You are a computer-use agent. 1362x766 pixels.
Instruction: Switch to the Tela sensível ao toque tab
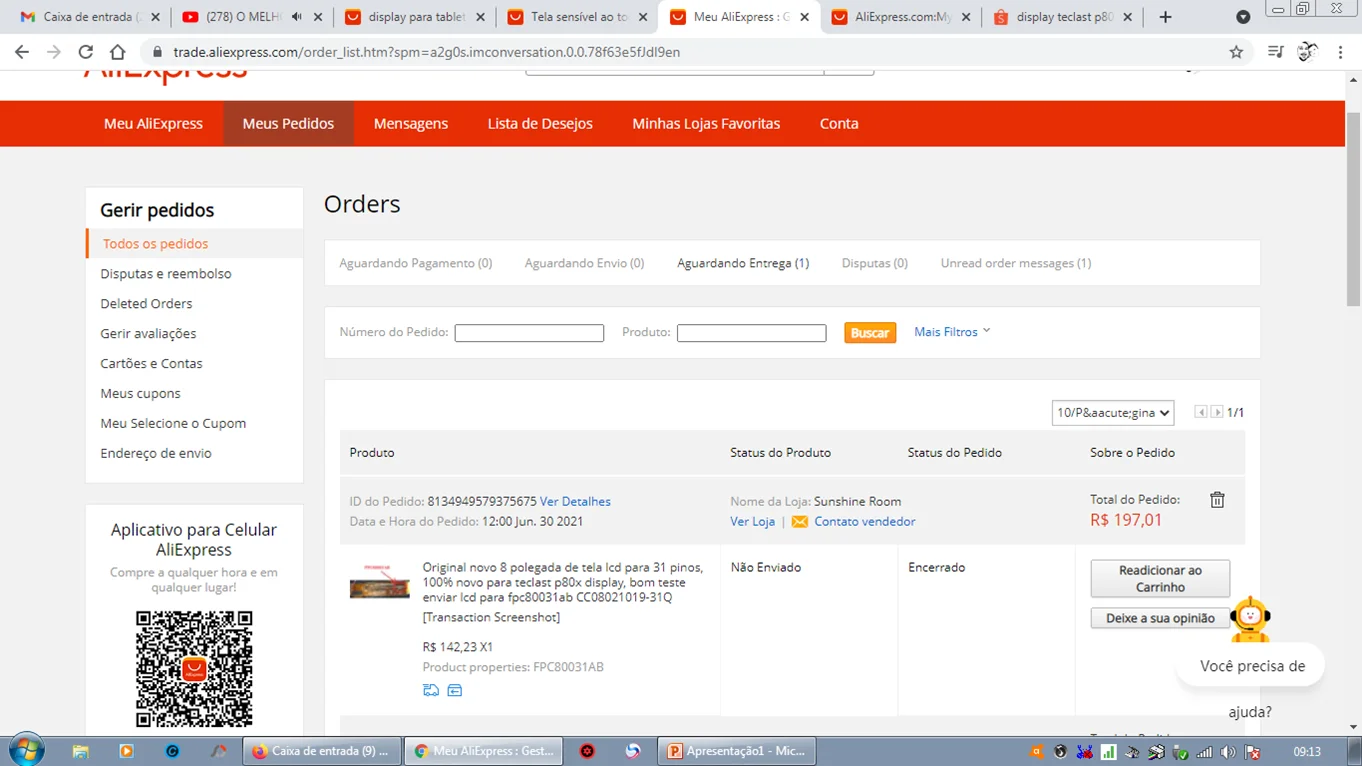coord(577,17)
